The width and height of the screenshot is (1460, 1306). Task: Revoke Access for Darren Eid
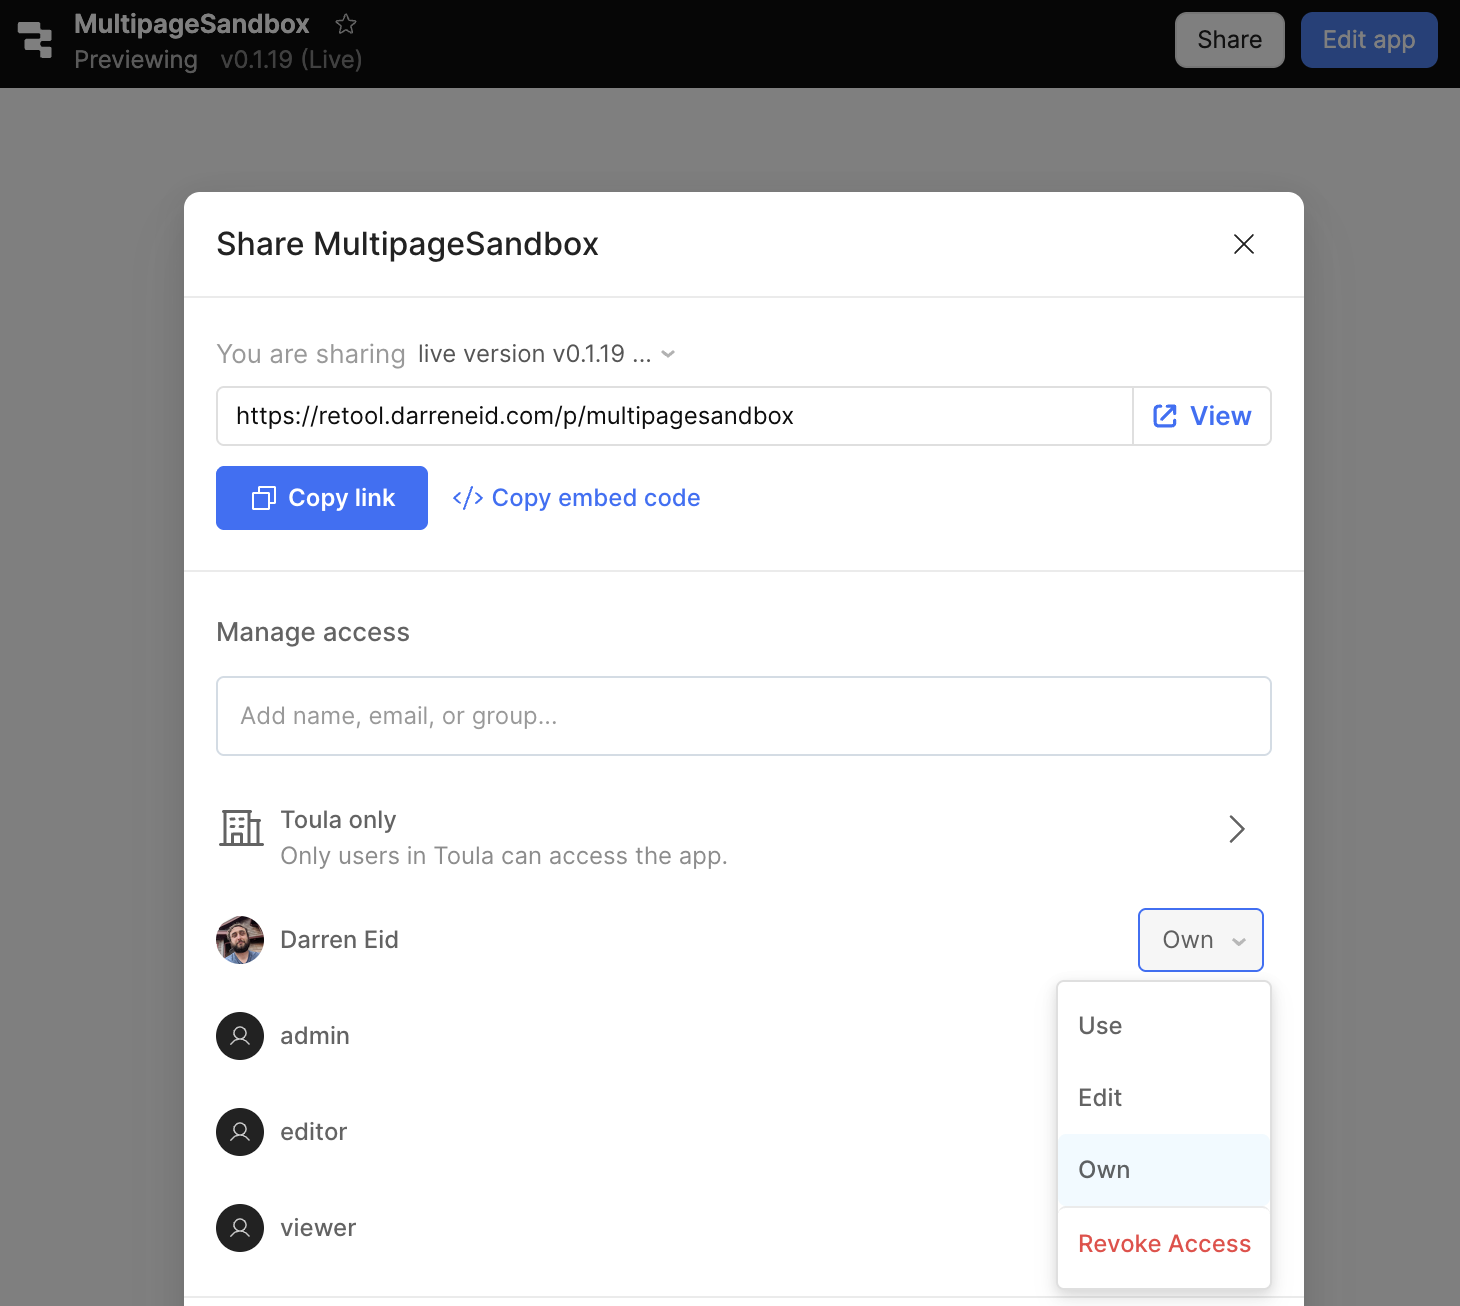(x=1164, y=1244)
